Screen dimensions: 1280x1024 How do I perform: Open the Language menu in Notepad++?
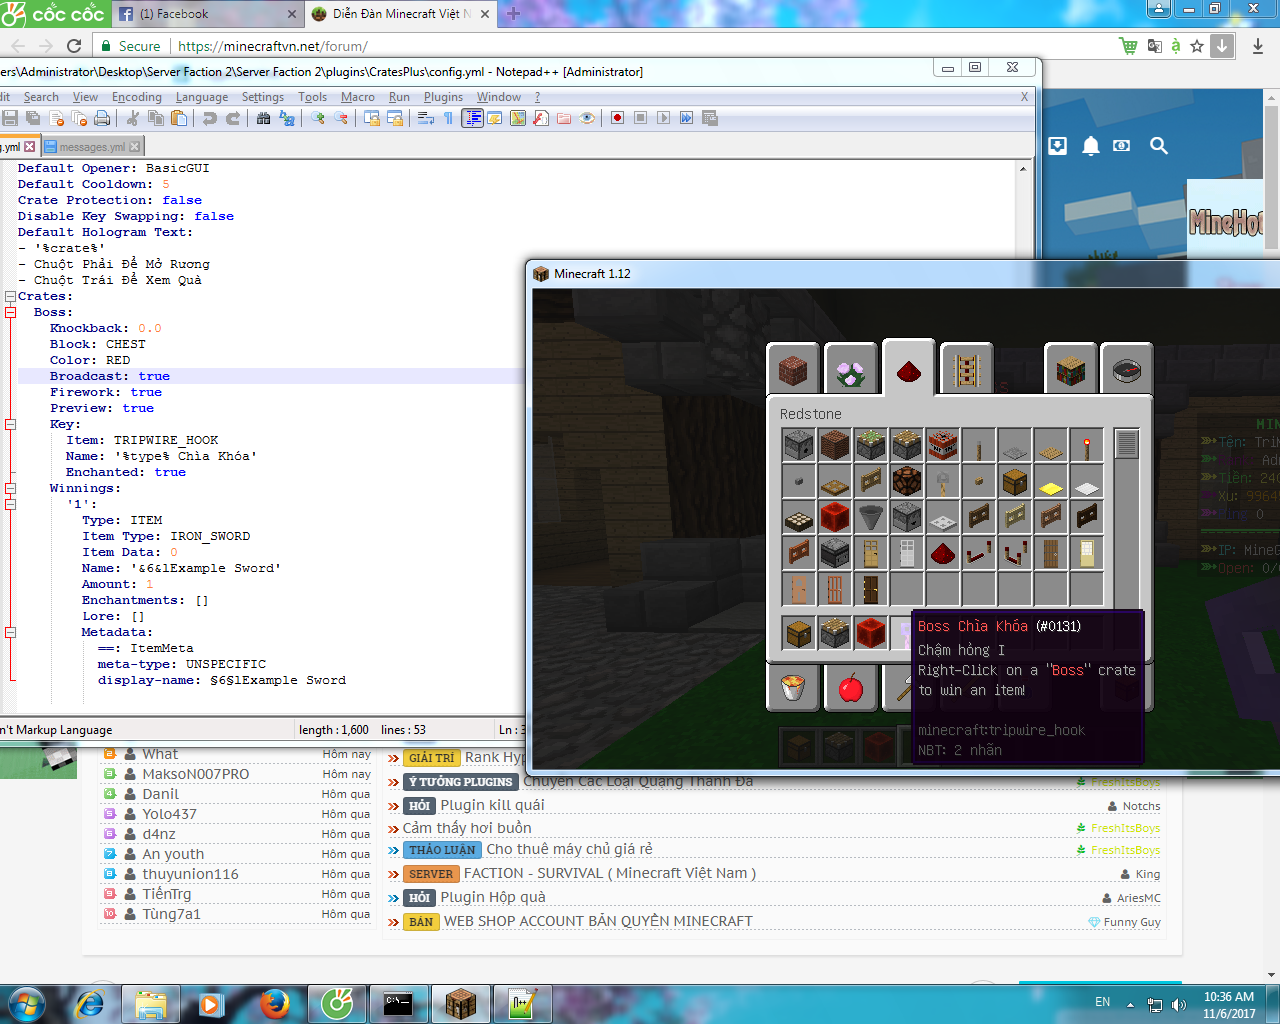click(x=202, y=97)
